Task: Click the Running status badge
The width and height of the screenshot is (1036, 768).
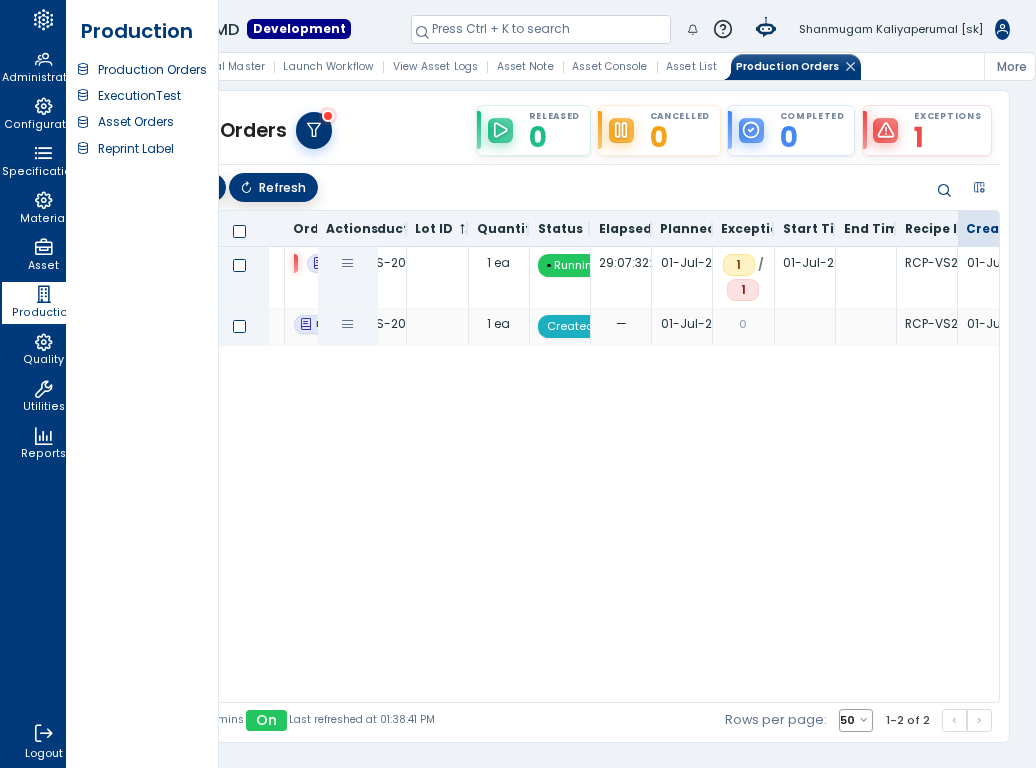Action: [x=564, y=265]
